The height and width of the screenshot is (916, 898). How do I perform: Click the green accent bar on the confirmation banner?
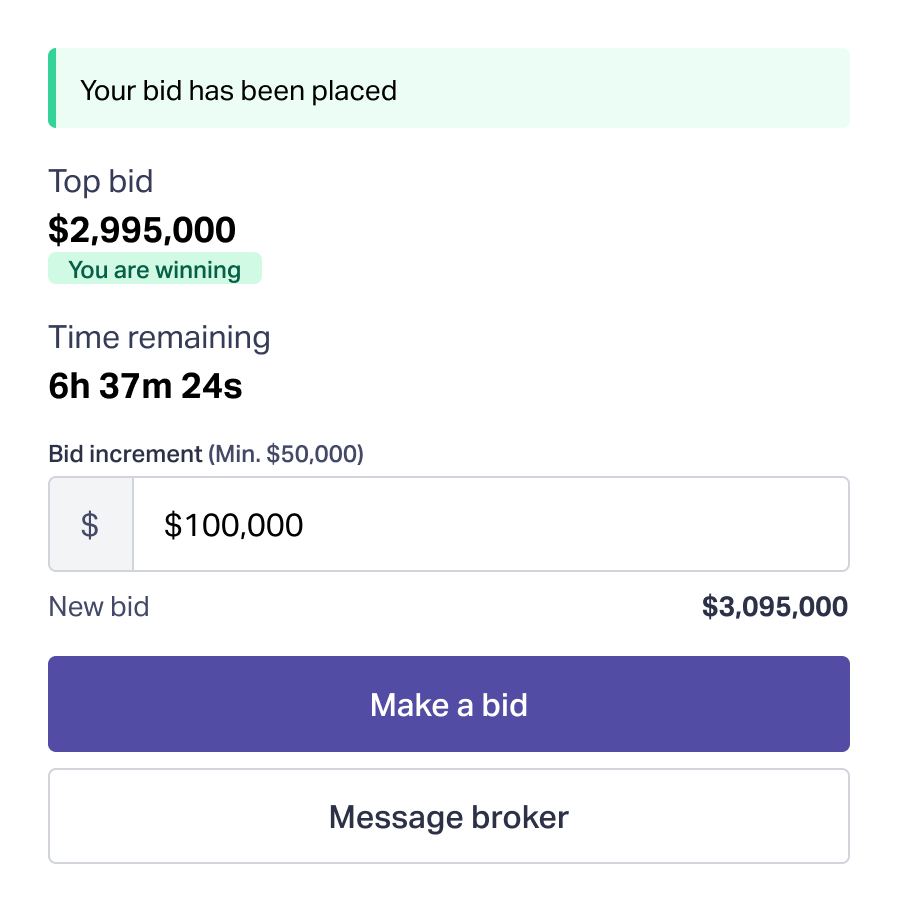pos(52,88)
